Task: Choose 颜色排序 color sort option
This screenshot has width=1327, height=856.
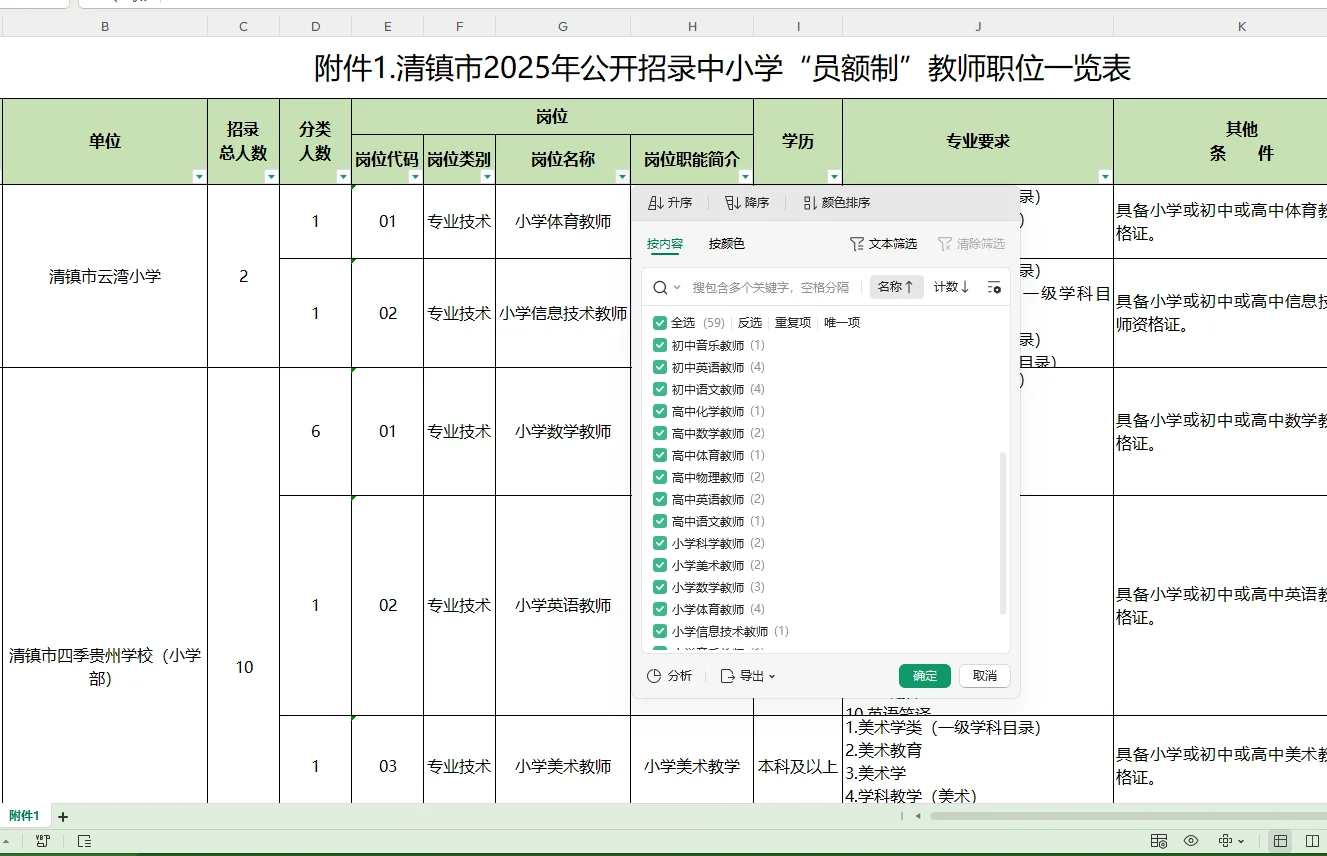Action: (x=836, y=203)
